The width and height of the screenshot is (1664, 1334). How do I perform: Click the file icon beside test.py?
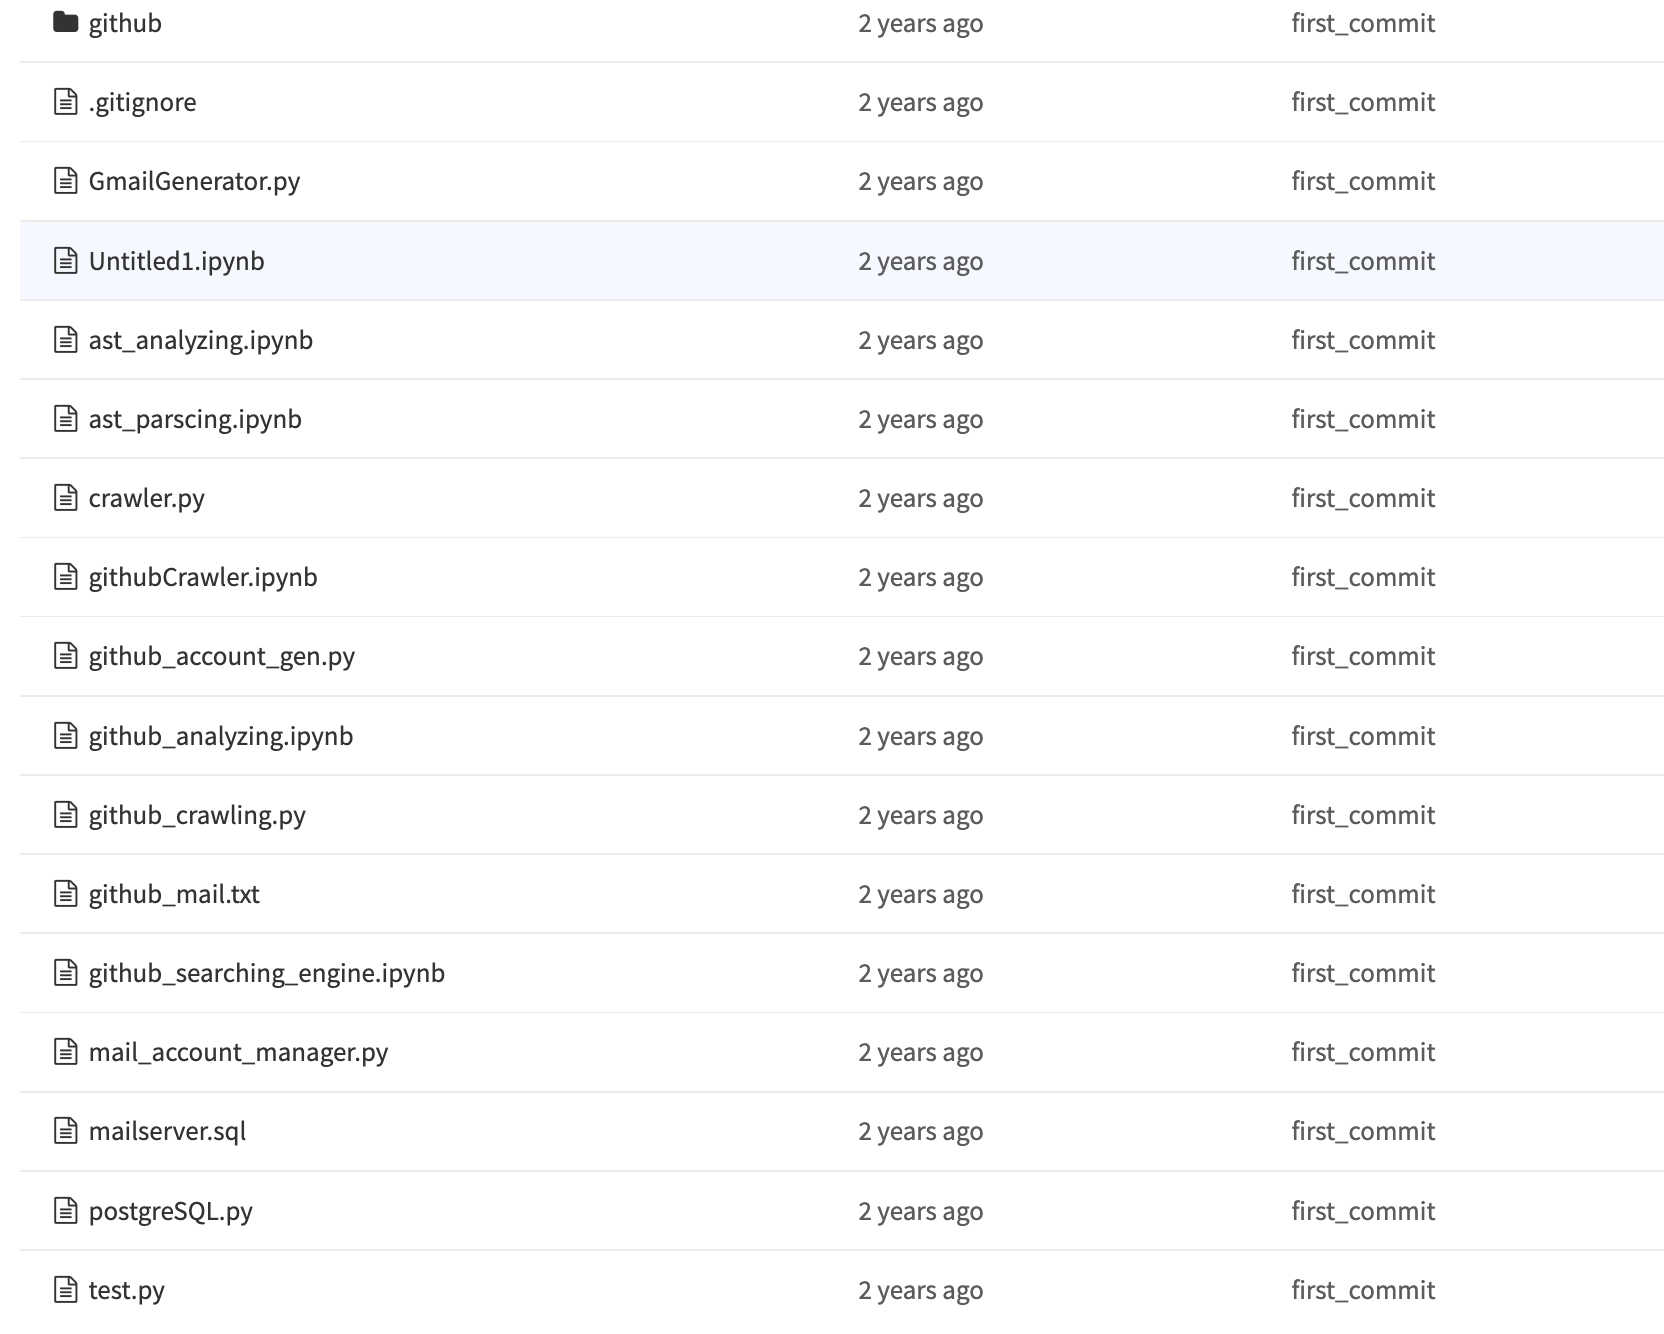click(65, 1290)
